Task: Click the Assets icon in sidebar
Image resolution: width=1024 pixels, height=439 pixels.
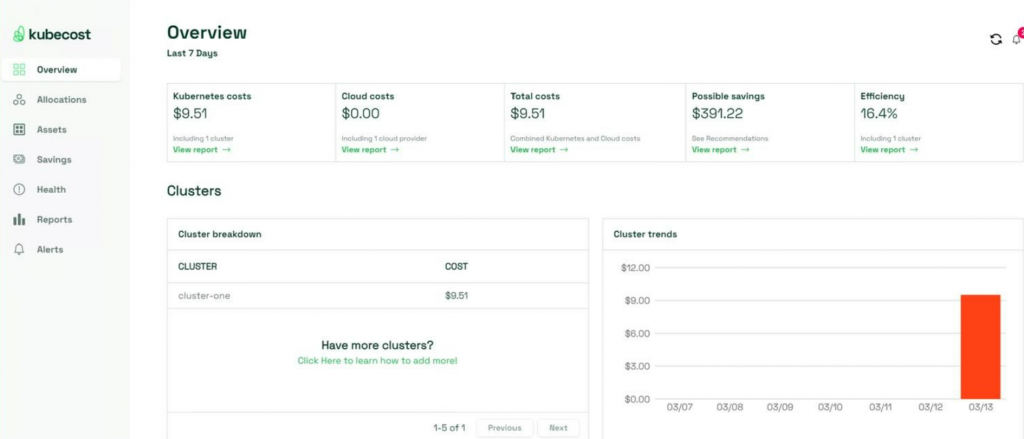Action: [19, 129]
